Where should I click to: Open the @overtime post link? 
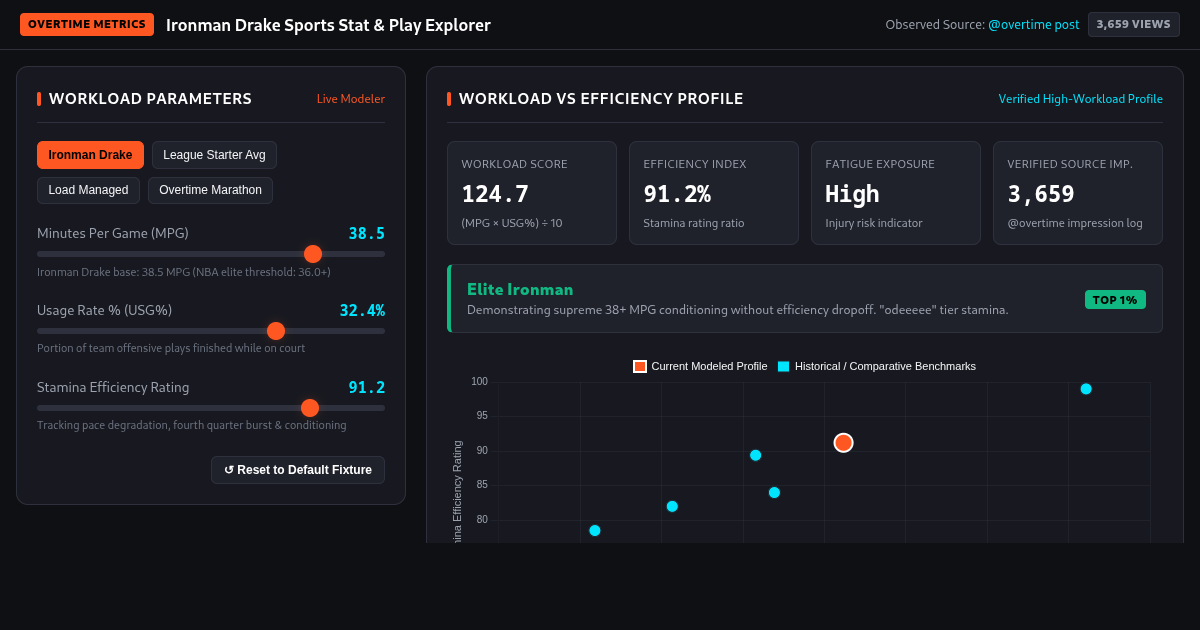pyautogui.click(x=1033, y=25)
